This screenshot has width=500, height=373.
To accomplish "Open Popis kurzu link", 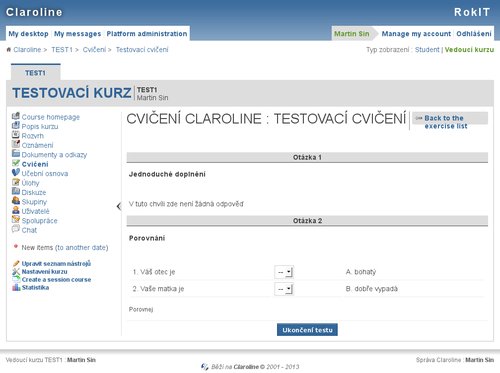I will tap(40, 126).
